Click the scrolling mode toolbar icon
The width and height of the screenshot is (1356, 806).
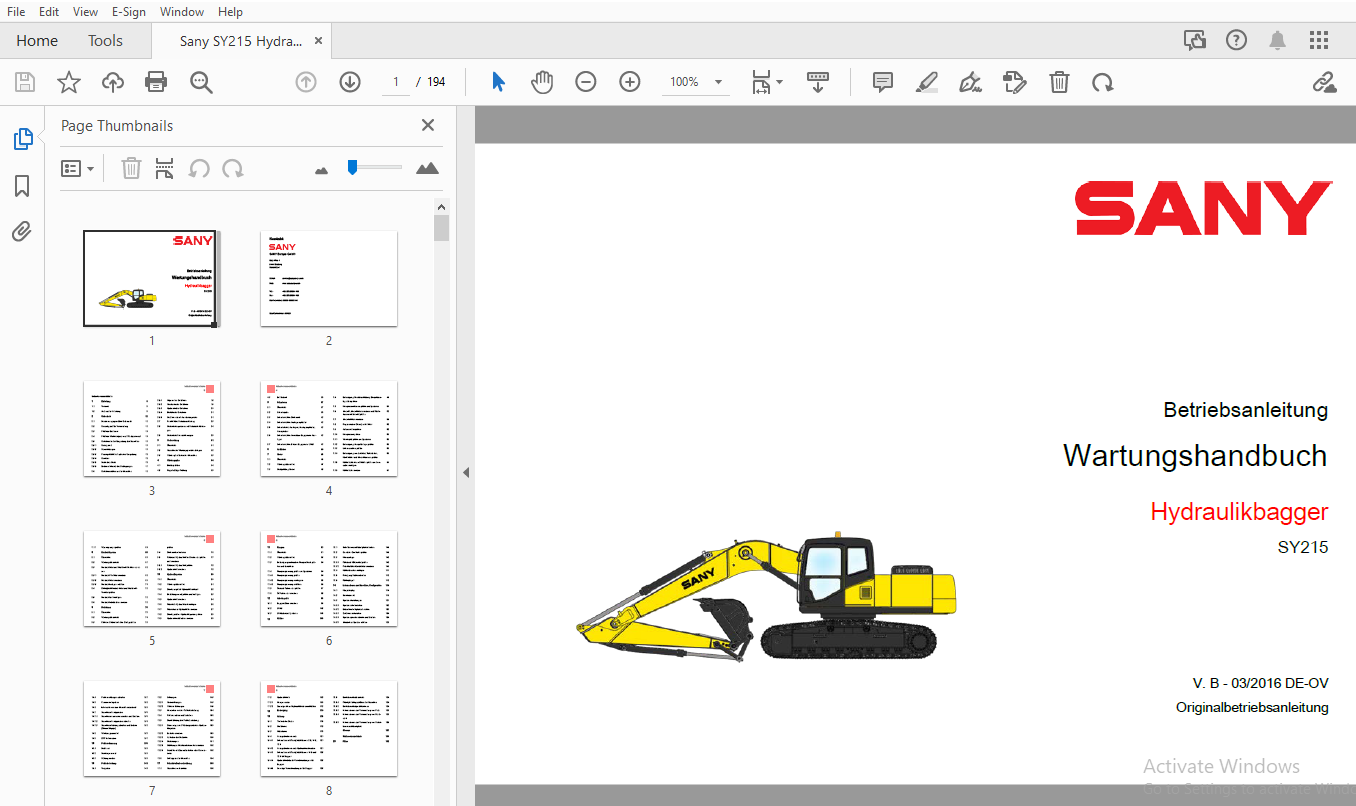[818, 82]
